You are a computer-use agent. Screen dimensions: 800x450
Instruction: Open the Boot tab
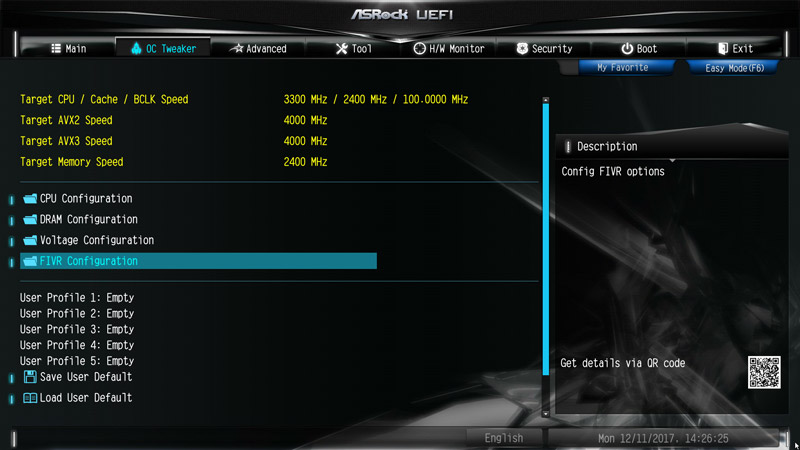coord(639,48)
